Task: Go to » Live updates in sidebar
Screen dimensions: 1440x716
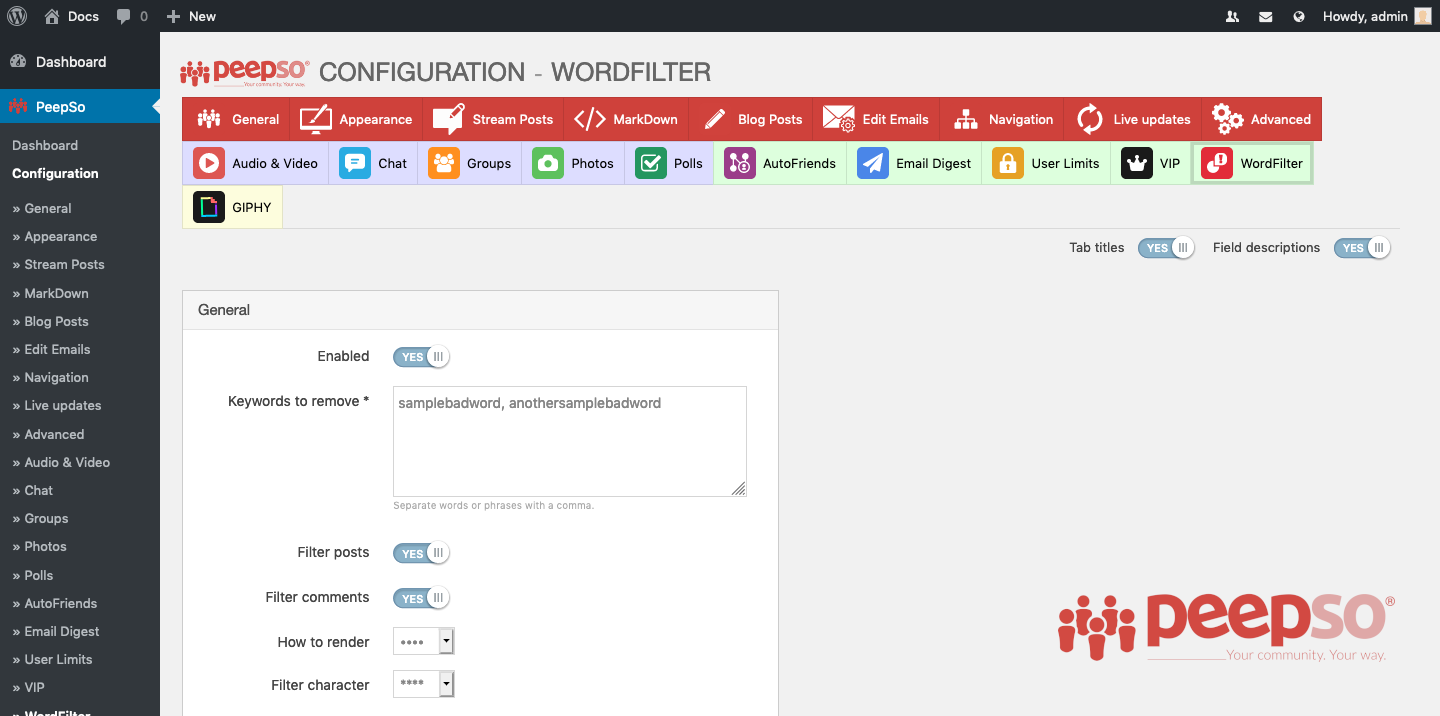Action: [56, 405]
